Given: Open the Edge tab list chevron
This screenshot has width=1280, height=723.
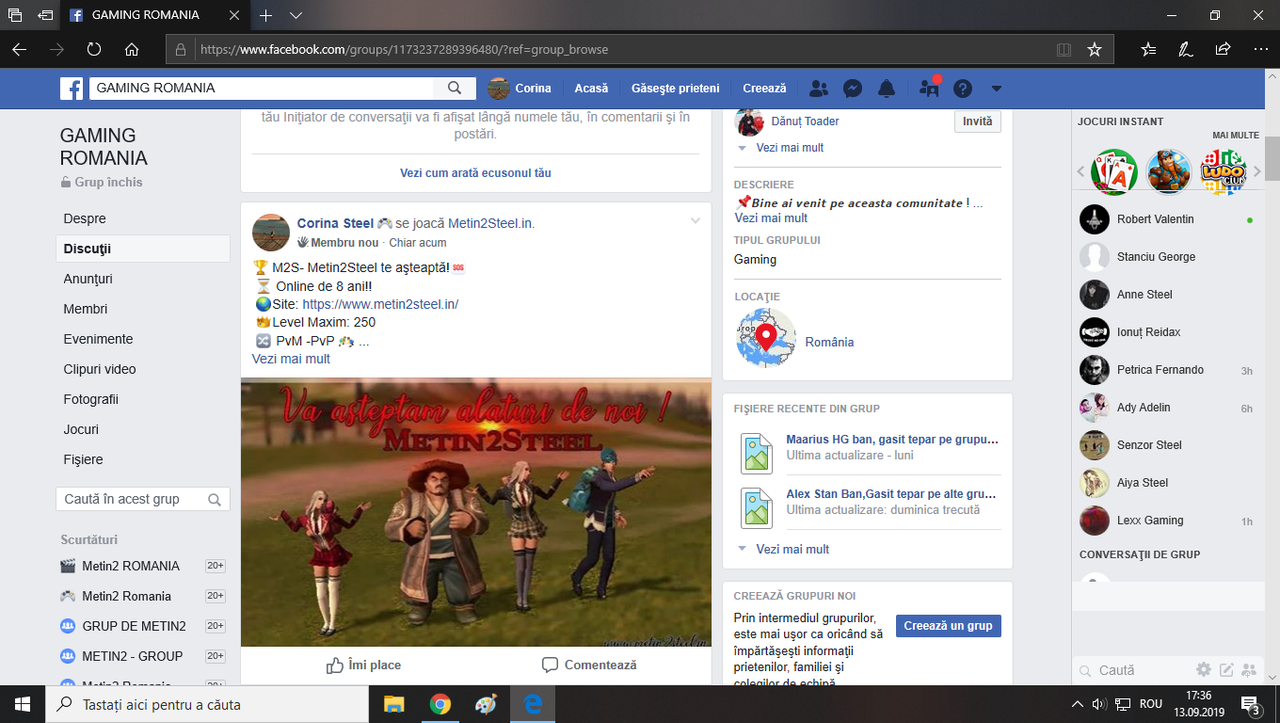Looking at the screenshot, I should (296, 16).
